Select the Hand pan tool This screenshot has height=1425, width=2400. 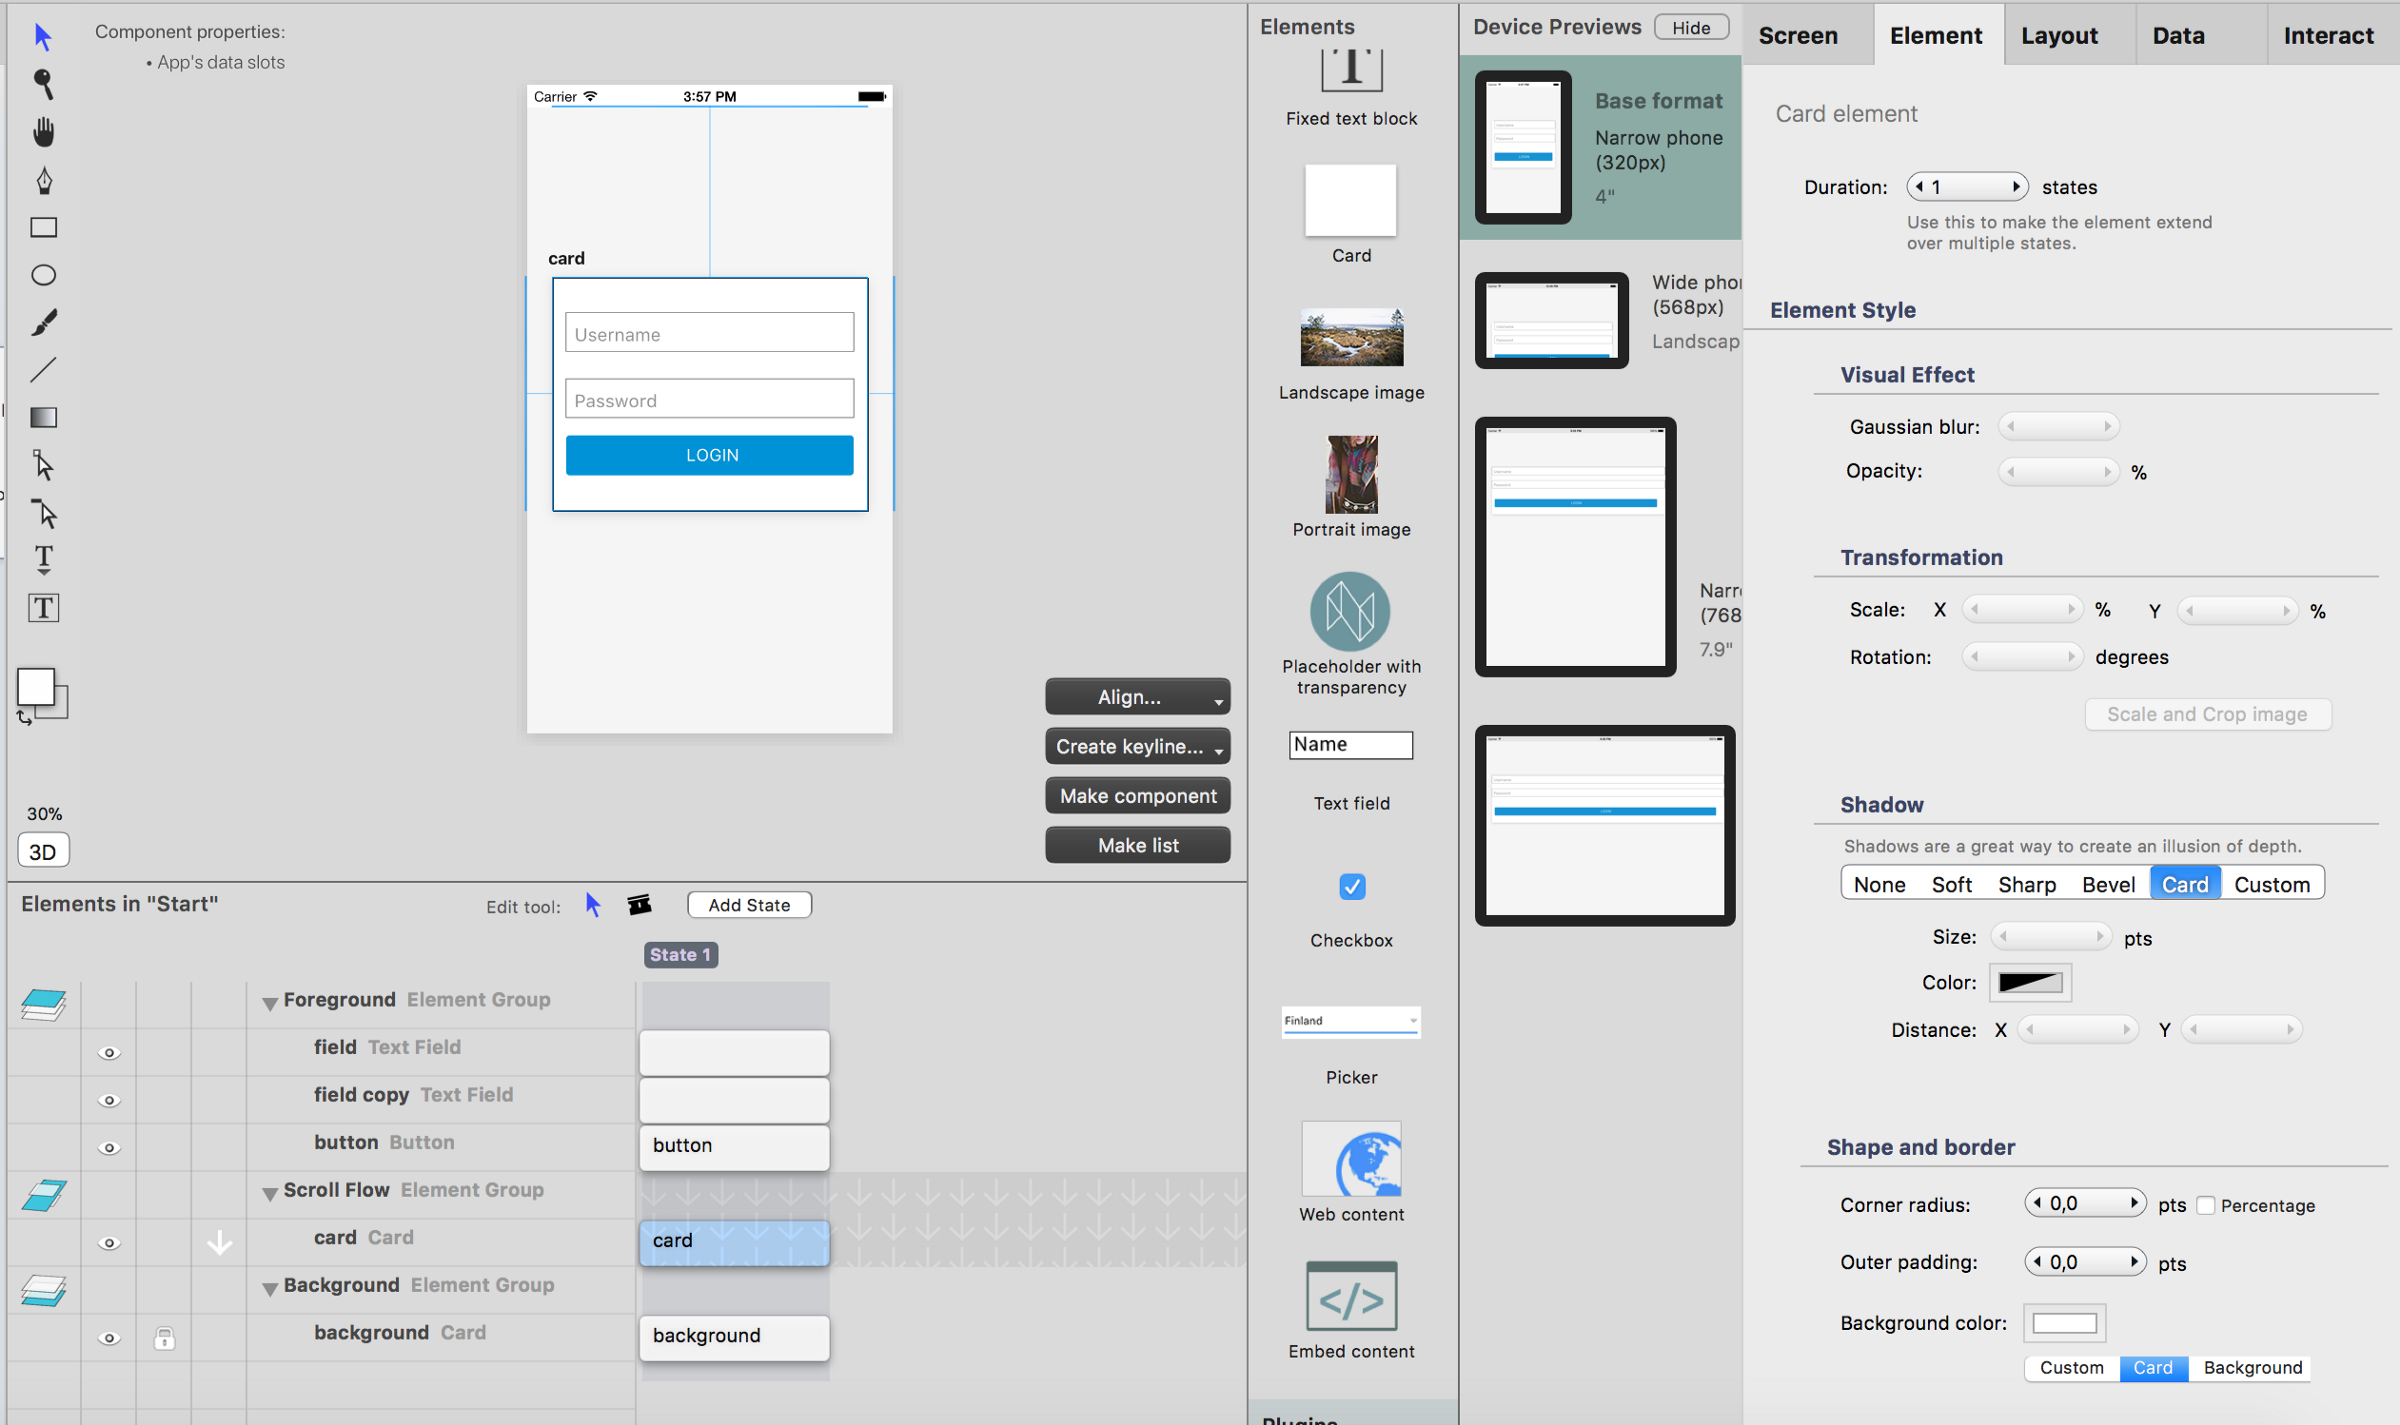point(43,132)
